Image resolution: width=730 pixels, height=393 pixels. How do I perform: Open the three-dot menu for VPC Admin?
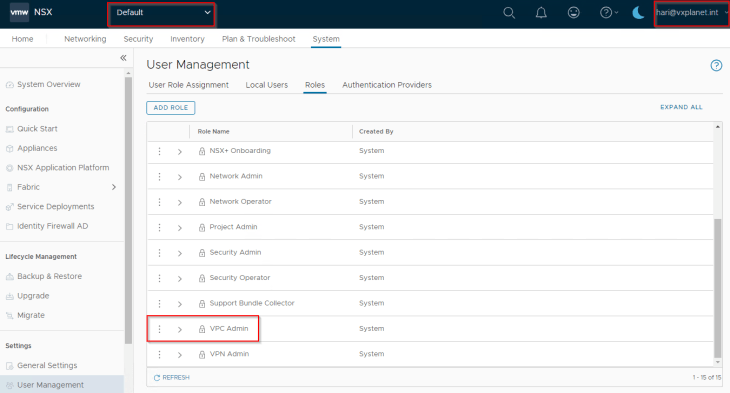click(159, 329)
